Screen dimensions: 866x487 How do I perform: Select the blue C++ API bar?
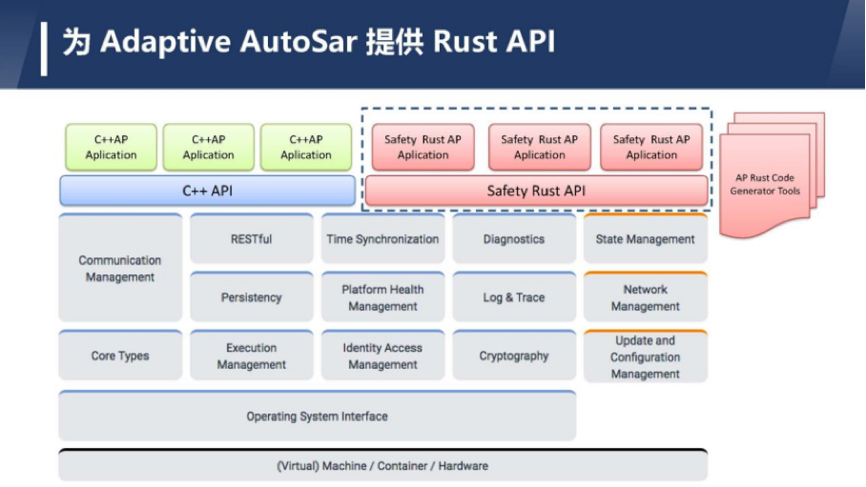pyautogui.click(x=208, y=191)
